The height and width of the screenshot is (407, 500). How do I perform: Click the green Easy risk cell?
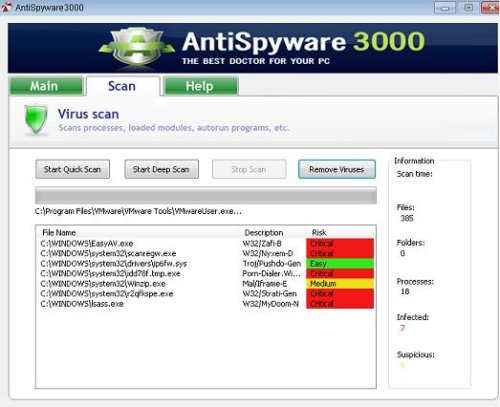(x=340, y=263)
